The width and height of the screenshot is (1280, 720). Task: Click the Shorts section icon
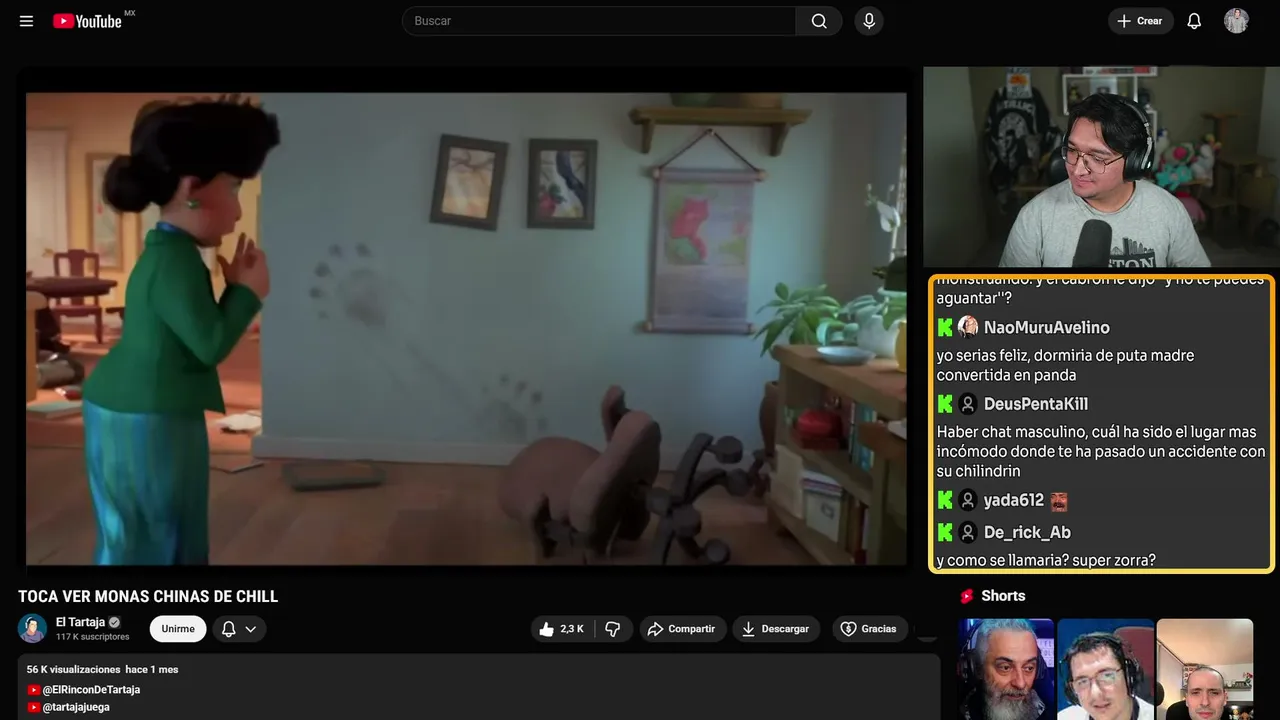[967, 596]
